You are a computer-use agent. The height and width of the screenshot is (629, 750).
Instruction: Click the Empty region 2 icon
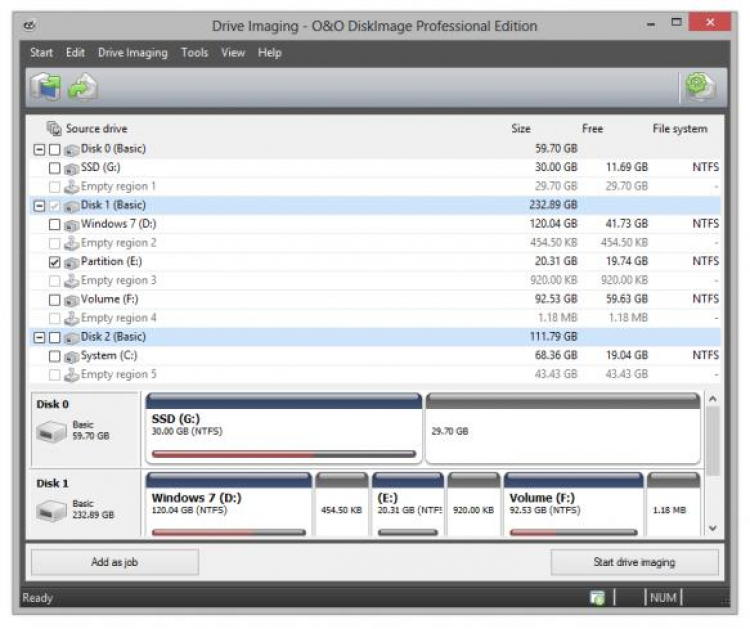(x=72, y=243)
